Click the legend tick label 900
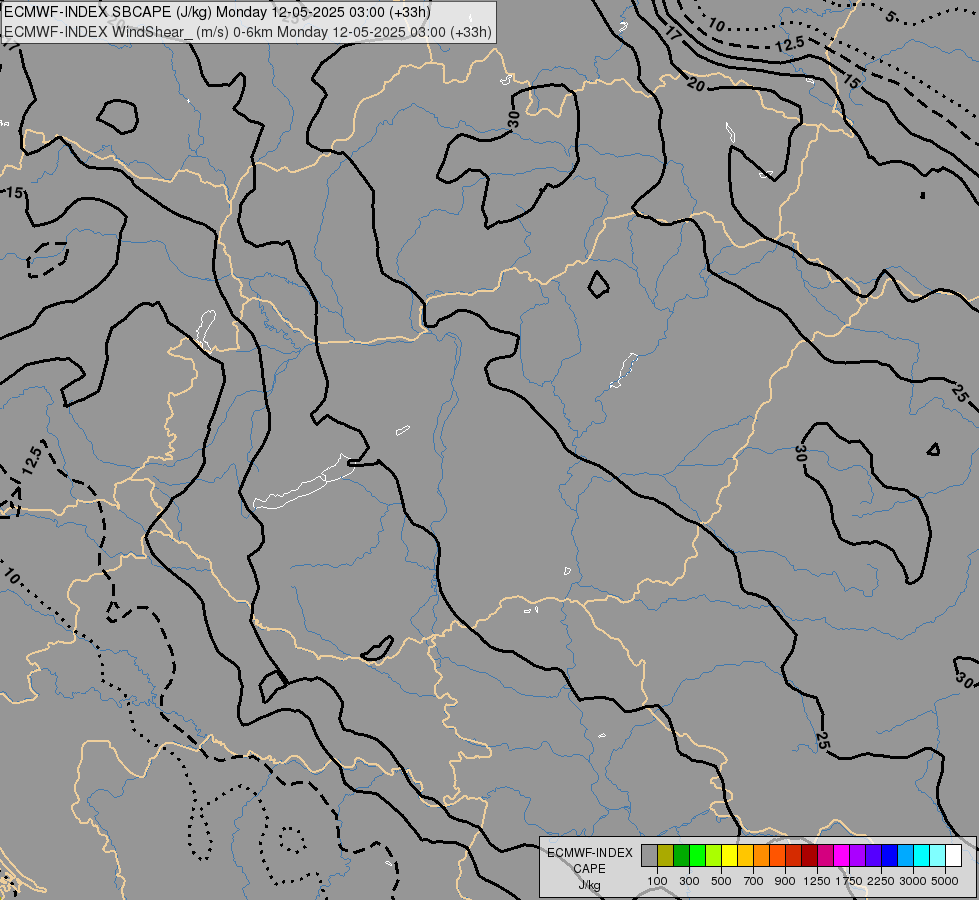This screenshot has height=900, width=979. pos(785,881)
